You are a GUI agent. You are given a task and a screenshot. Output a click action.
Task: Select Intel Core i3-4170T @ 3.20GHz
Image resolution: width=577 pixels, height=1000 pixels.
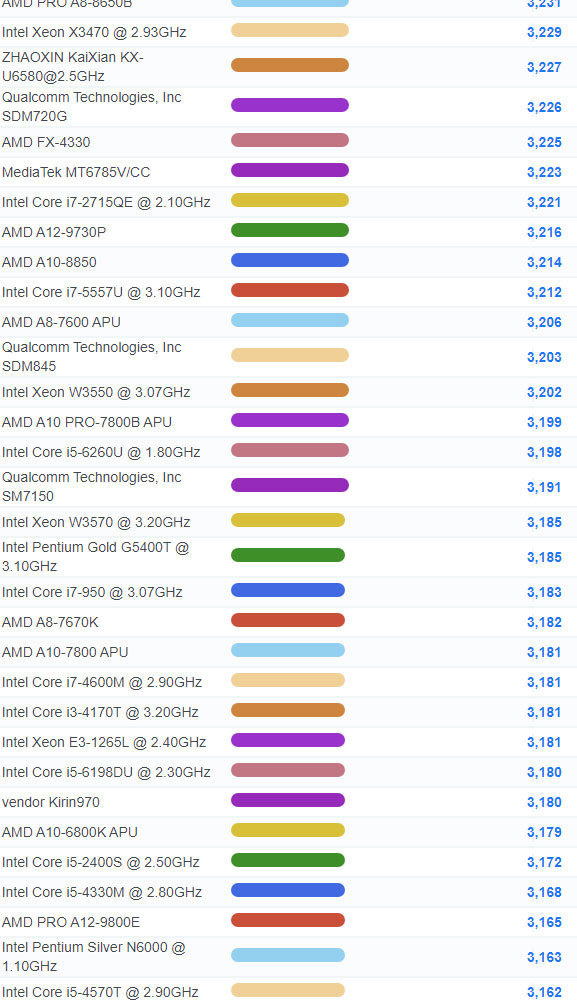tap(100, 712)
